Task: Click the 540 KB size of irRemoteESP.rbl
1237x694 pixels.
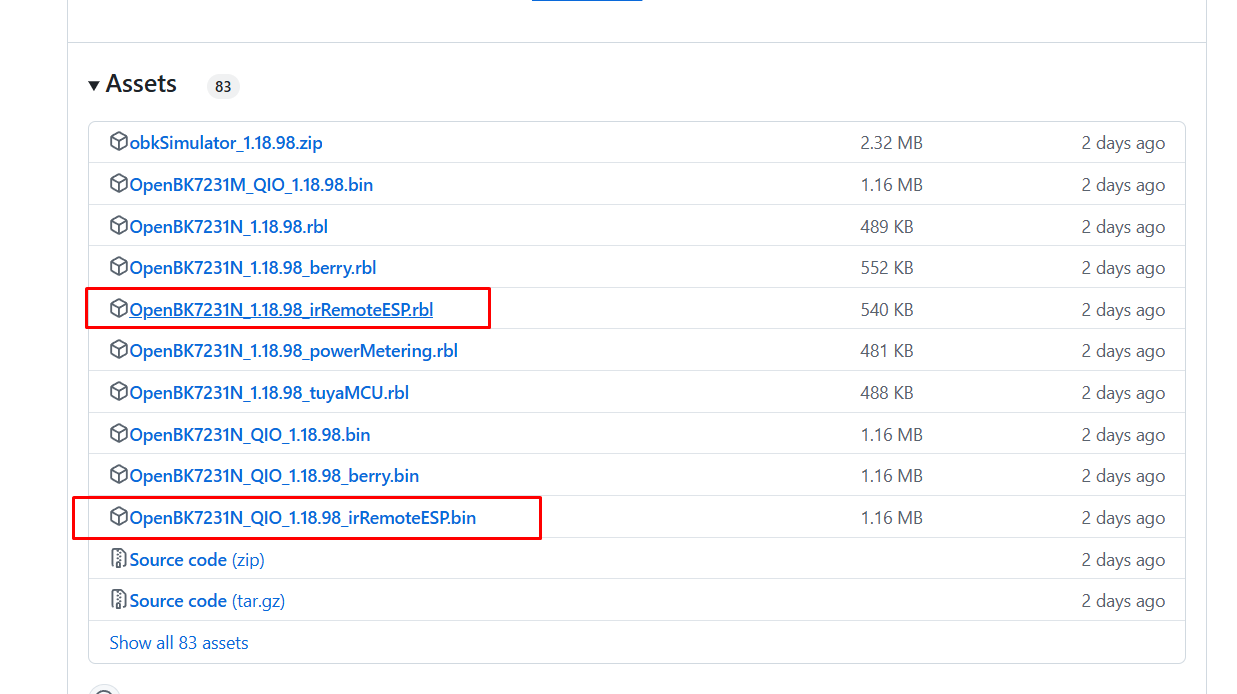Action: (887, 310)
